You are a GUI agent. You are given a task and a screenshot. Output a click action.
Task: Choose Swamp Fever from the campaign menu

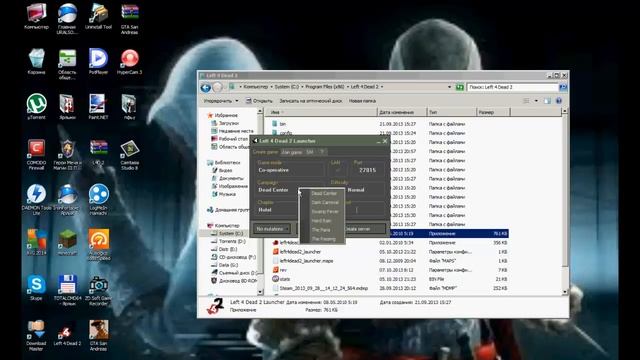[325, 211]
